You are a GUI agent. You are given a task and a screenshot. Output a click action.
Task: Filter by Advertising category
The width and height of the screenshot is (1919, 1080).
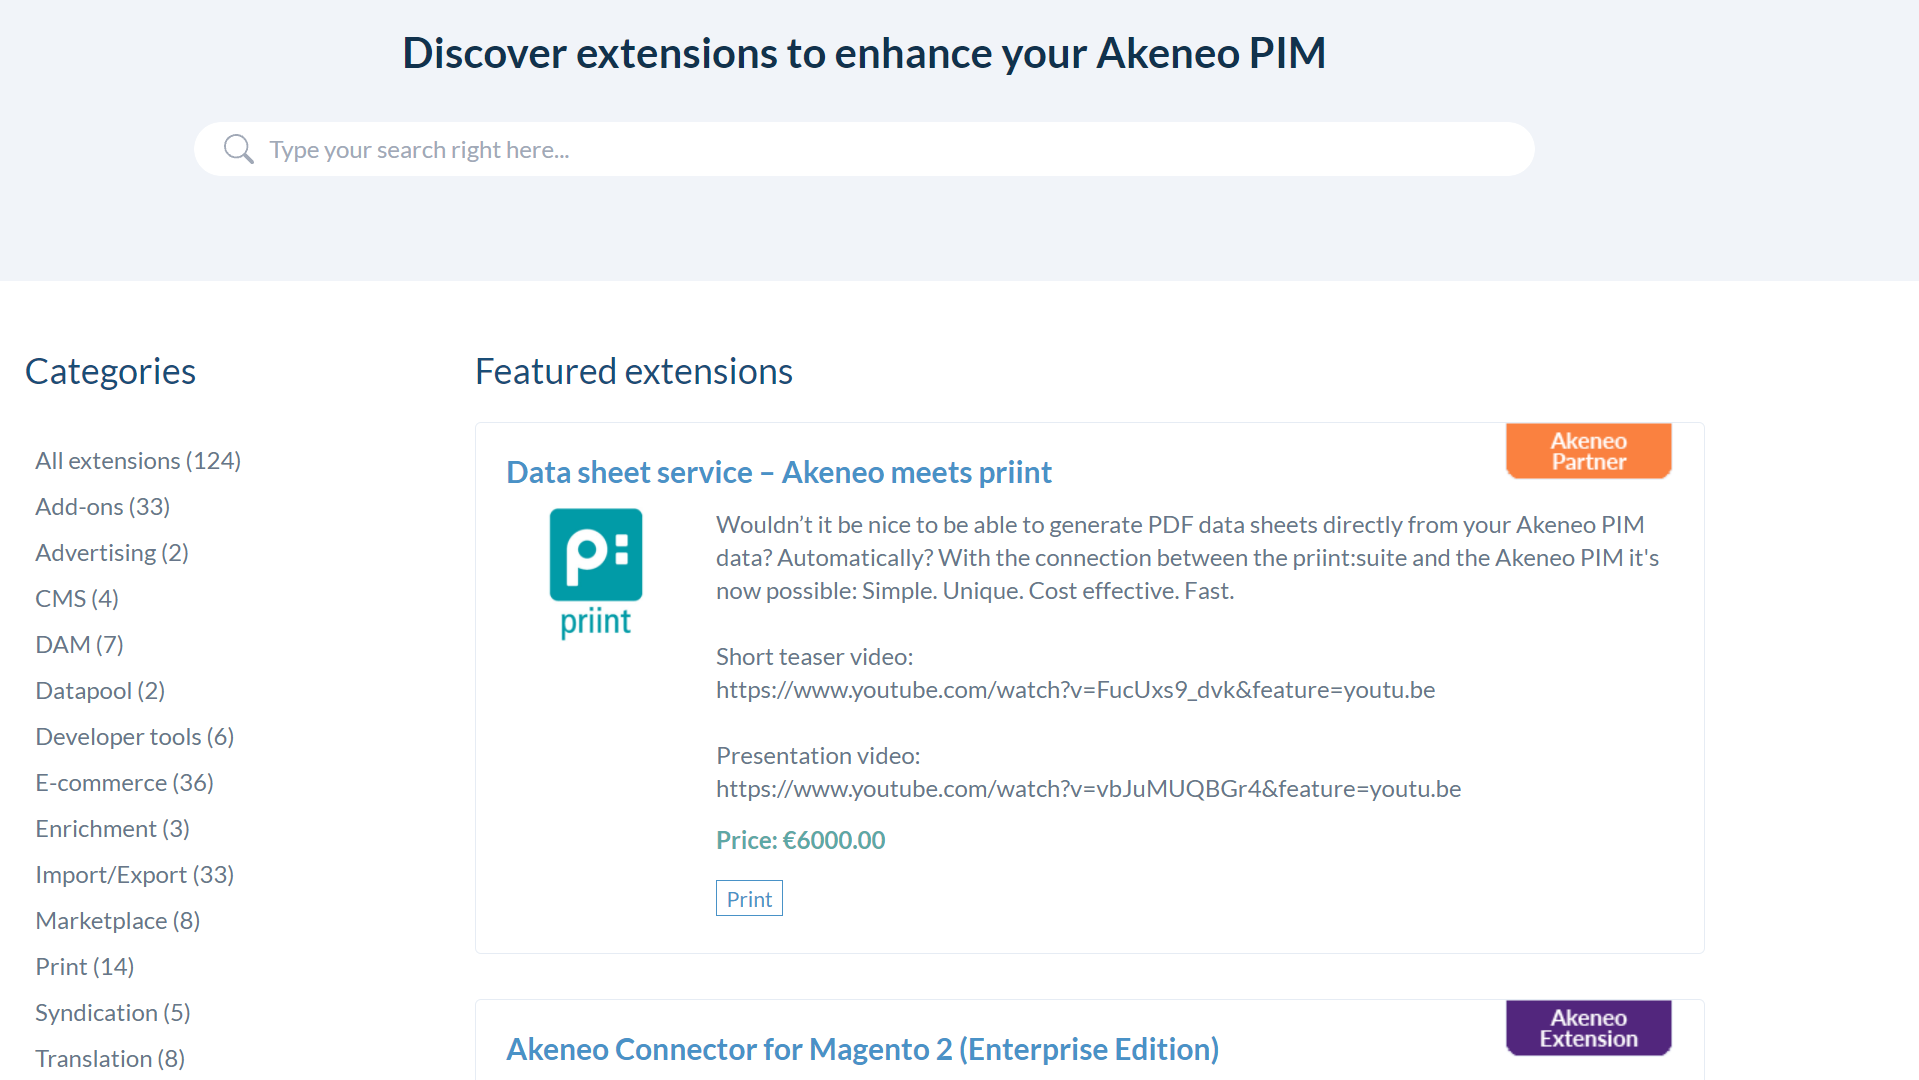click(x=112, y=553)
